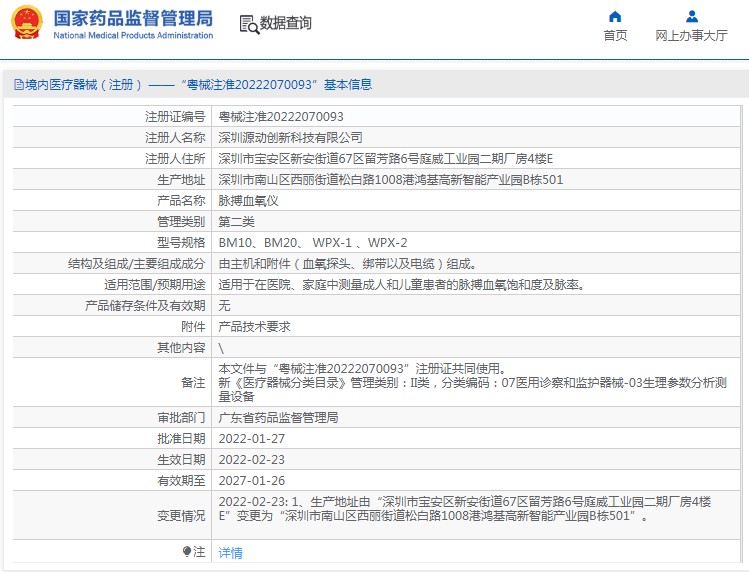Click the 注册证编号 row label
The width and height of the screenshot is (749, 572).
click(x=175, y=117)
